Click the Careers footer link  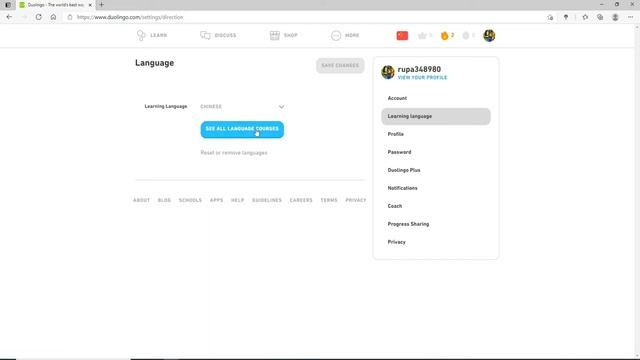point(301,200)
